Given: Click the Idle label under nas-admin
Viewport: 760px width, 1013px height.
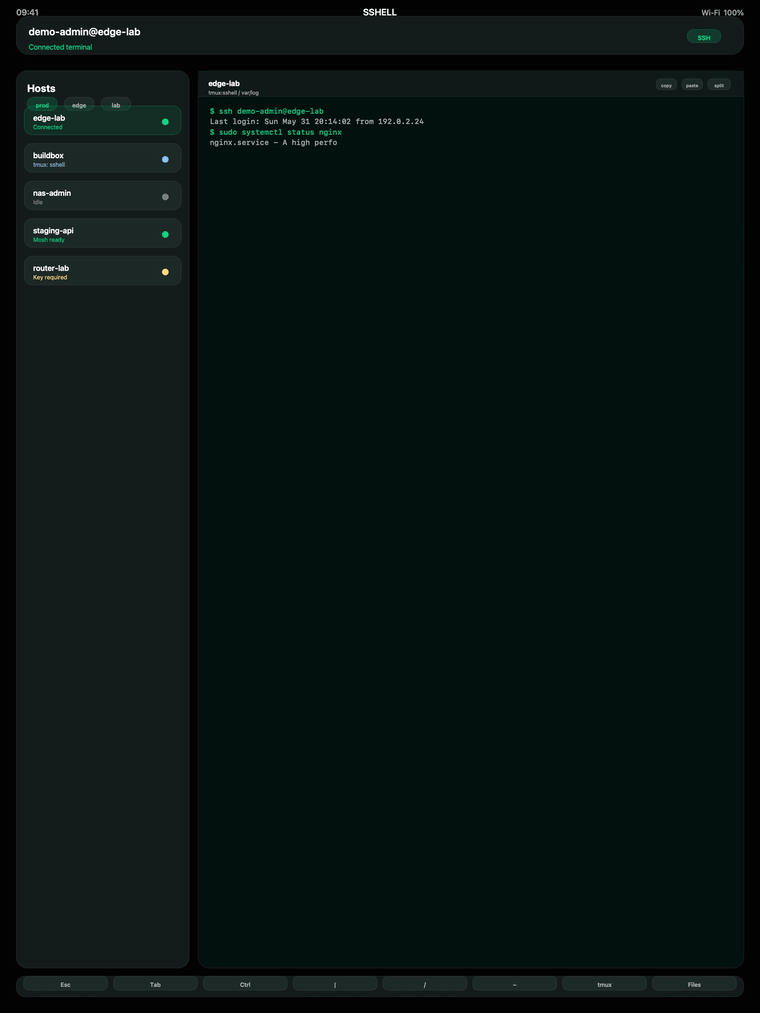Looking at the screenshot, I should click(x=37, y=202).
